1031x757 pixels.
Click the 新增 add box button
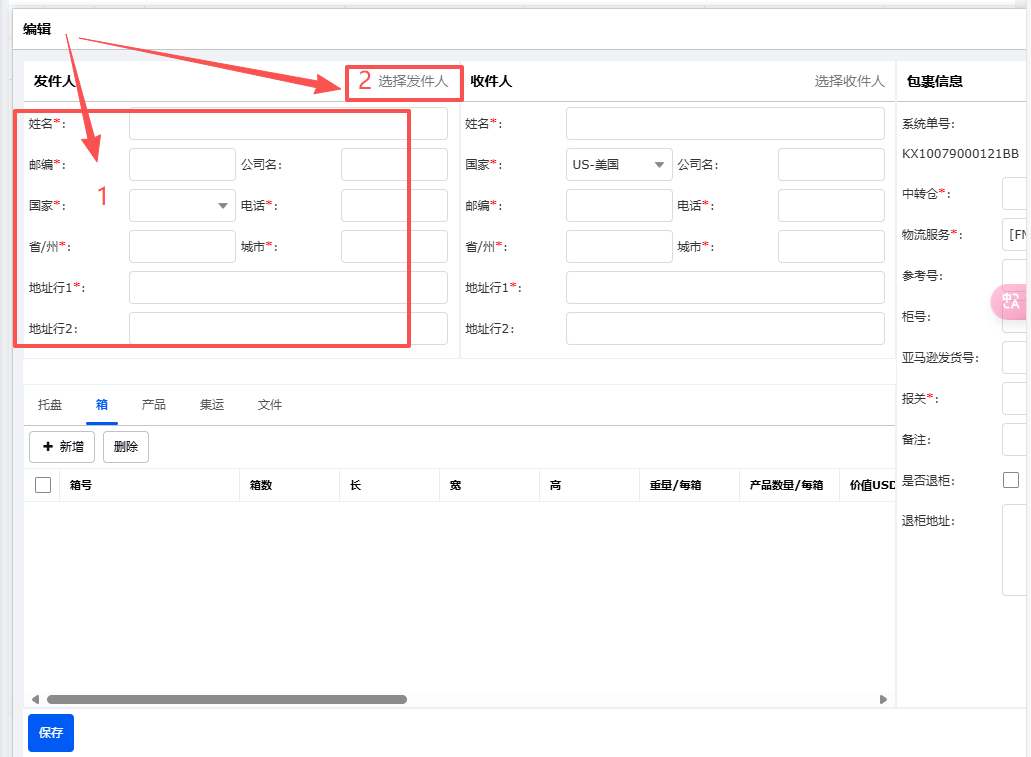[x=62, y=447]
